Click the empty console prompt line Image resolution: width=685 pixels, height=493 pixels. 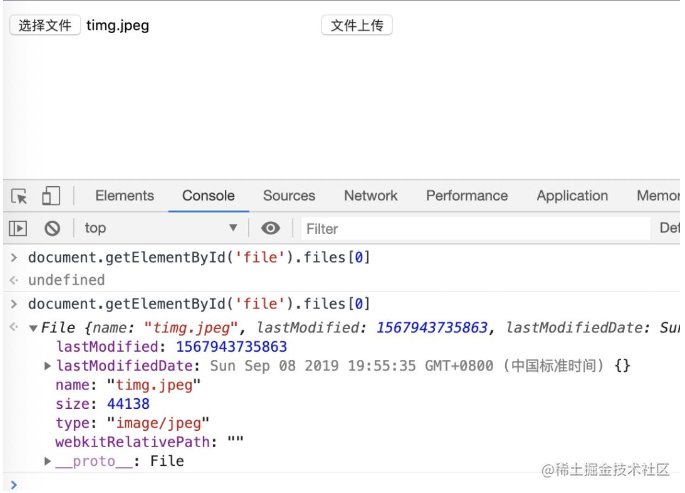341,484
